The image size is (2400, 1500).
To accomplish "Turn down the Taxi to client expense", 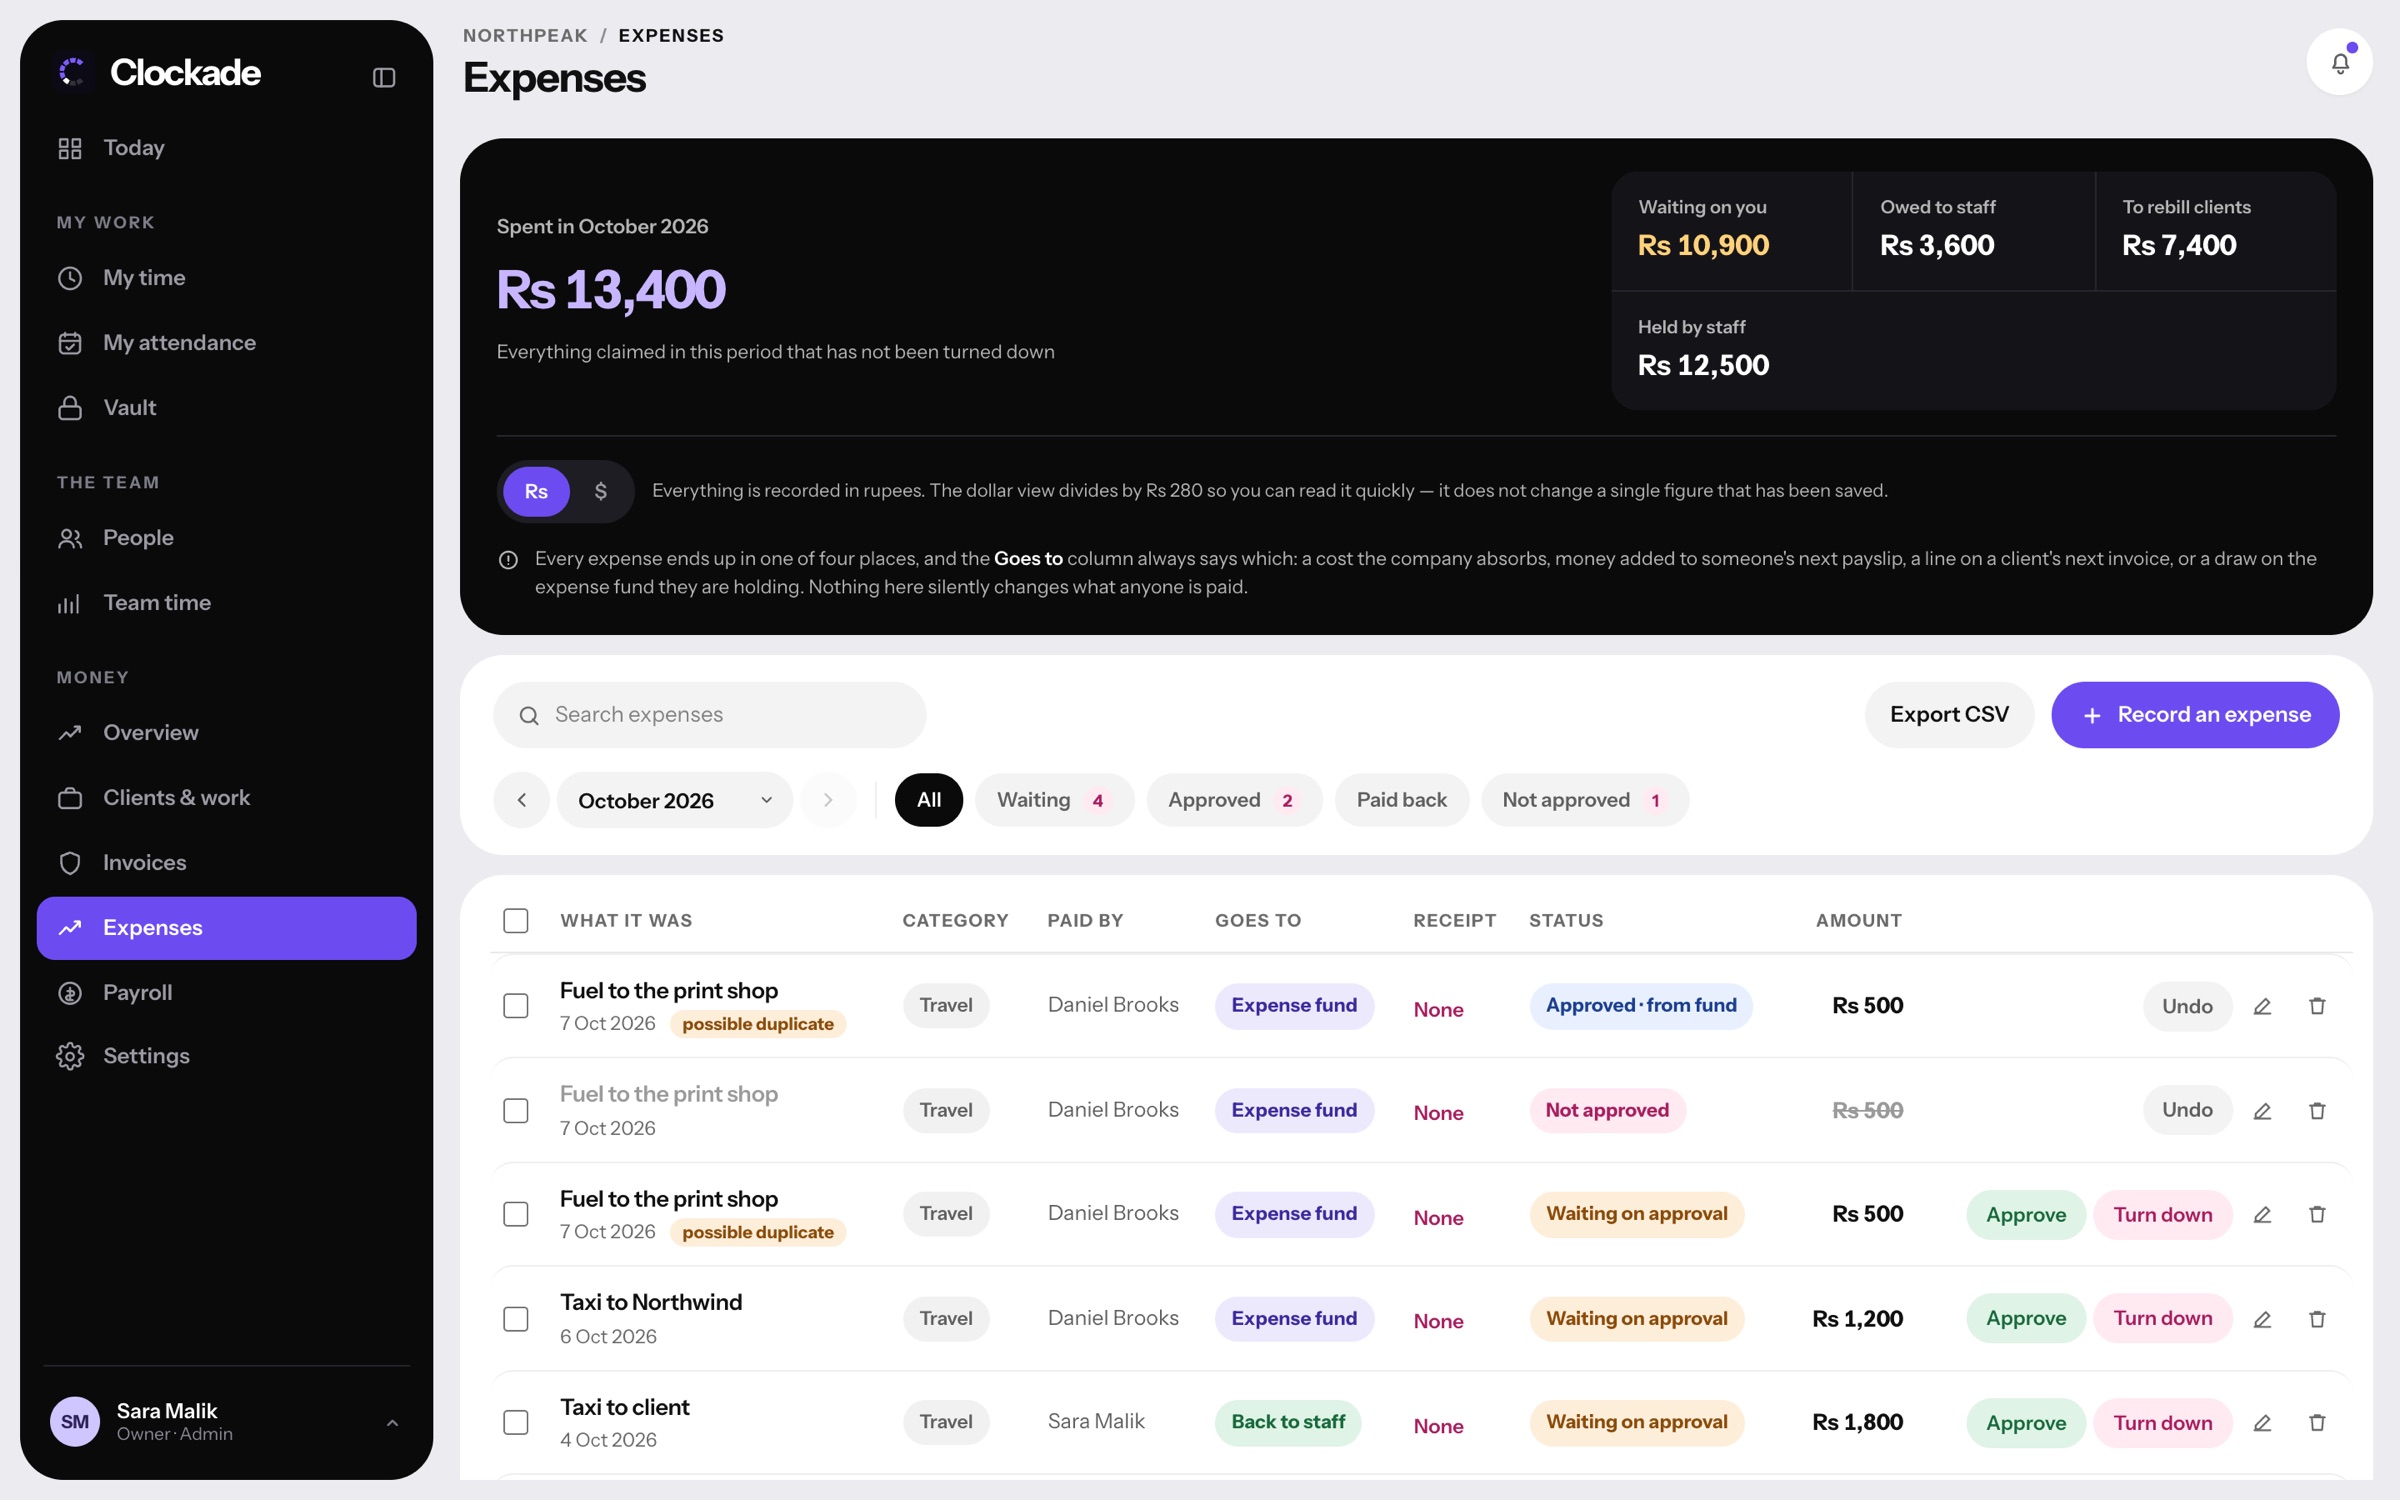I will pyautogui.click(x=2162, y=1422).
